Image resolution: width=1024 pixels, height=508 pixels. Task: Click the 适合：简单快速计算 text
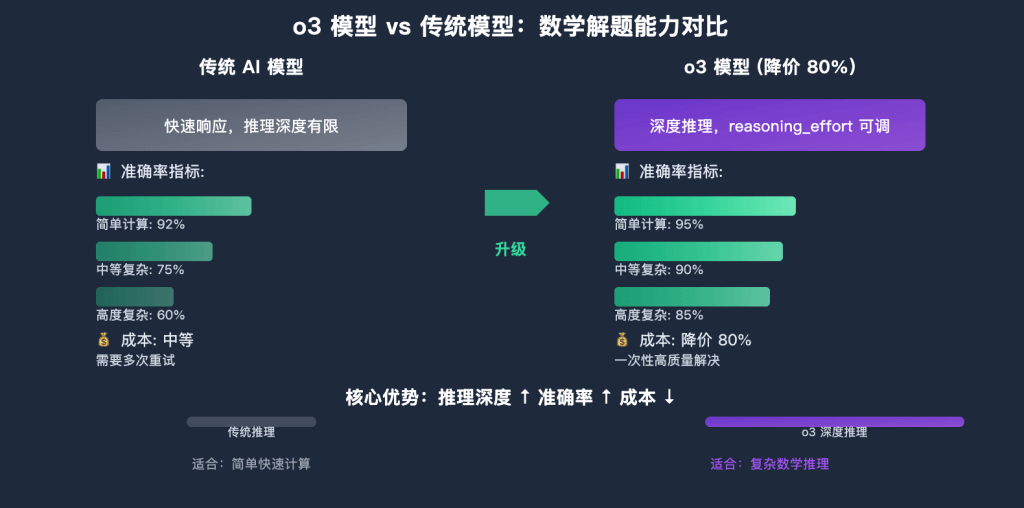tap(251, 464)
